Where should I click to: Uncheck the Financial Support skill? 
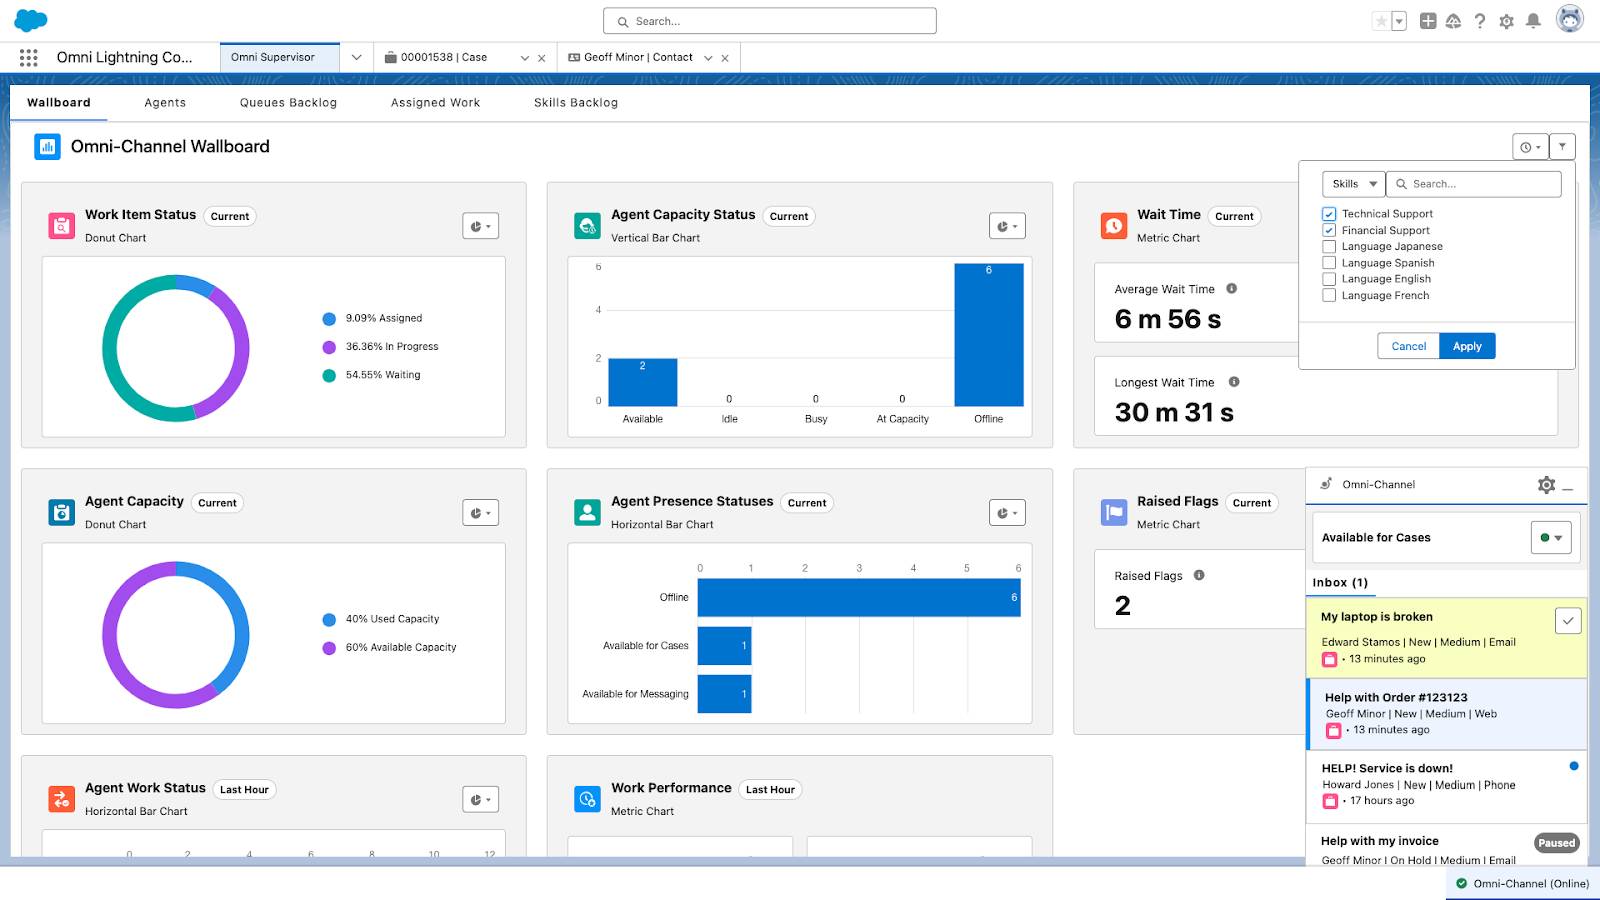pyautogui.click(x=1329, y=230)
